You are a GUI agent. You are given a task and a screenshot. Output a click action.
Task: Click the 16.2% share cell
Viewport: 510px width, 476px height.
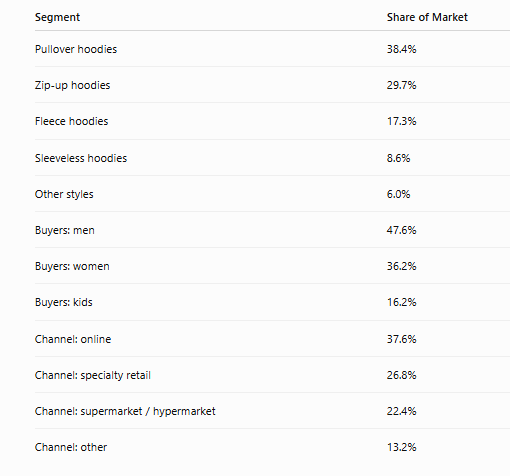pos(401,302)
